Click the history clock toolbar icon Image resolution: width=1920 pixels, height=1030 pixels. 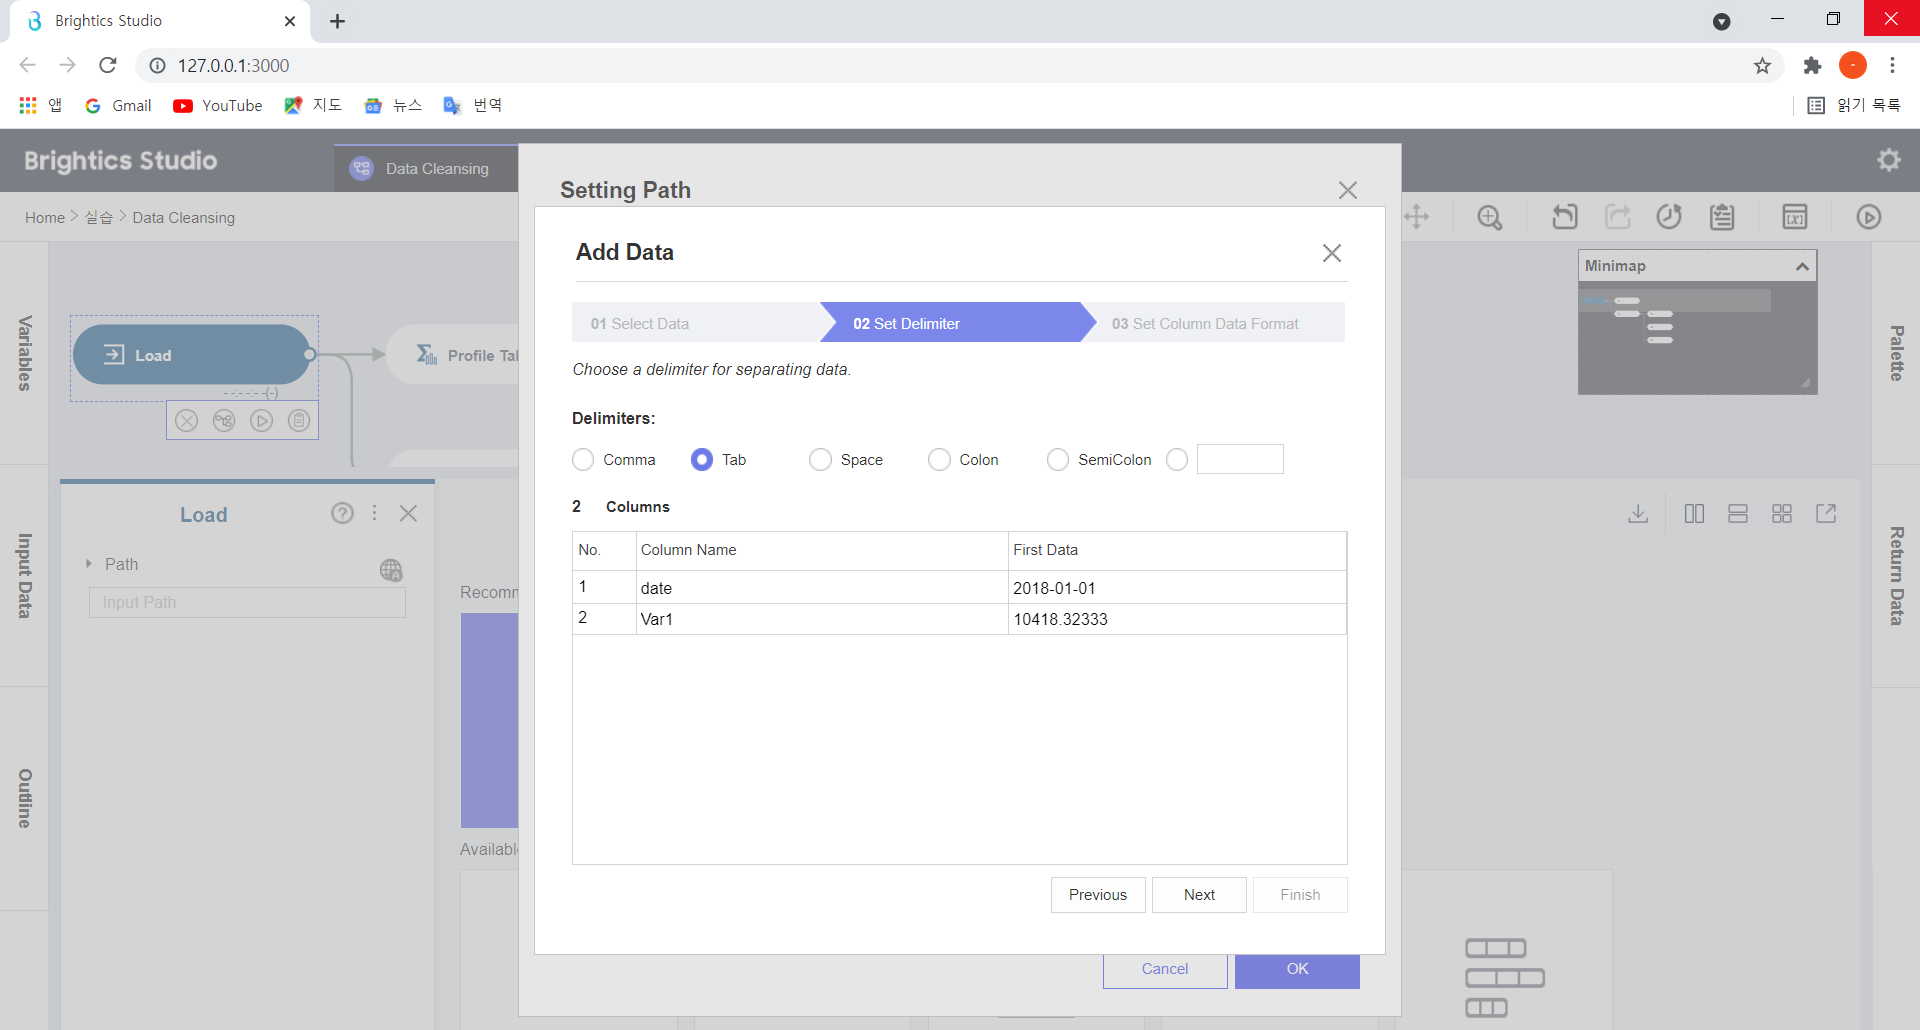[1669, 217]
